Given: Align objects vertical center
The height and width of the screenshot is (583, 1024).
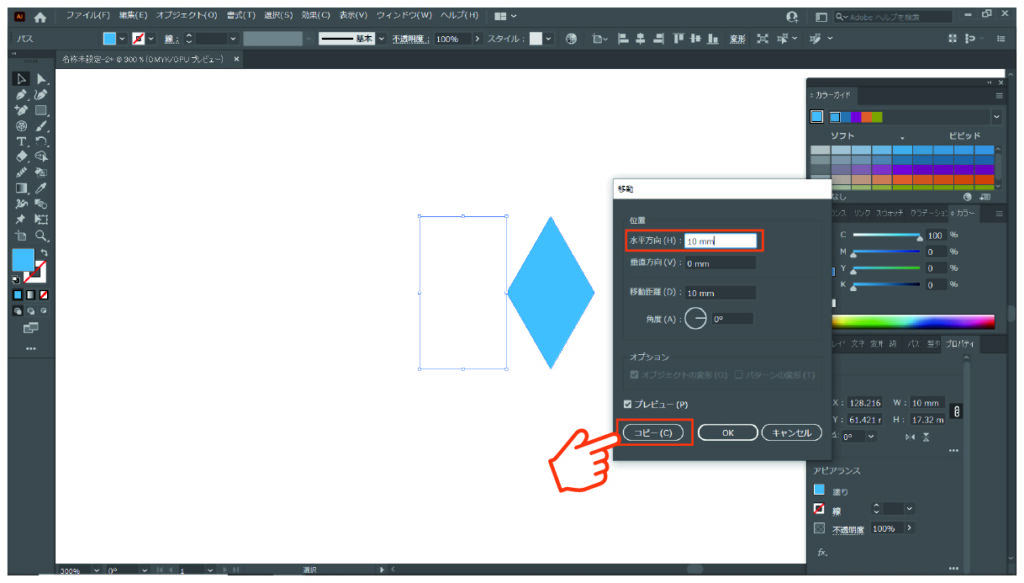Looking at the screenshot, I should pyautogui.click(x=696, y=39).
